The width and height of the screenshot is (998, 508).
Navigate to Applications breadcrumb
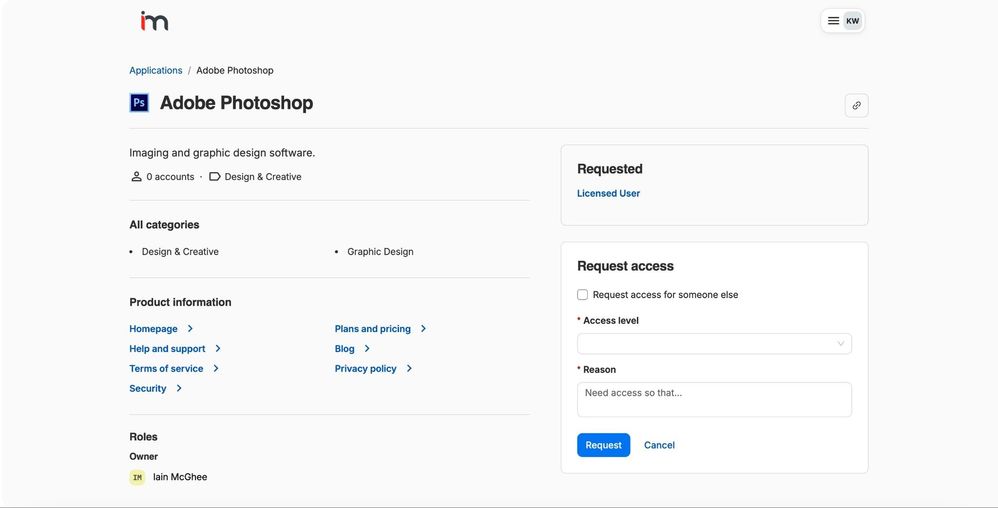156,71
